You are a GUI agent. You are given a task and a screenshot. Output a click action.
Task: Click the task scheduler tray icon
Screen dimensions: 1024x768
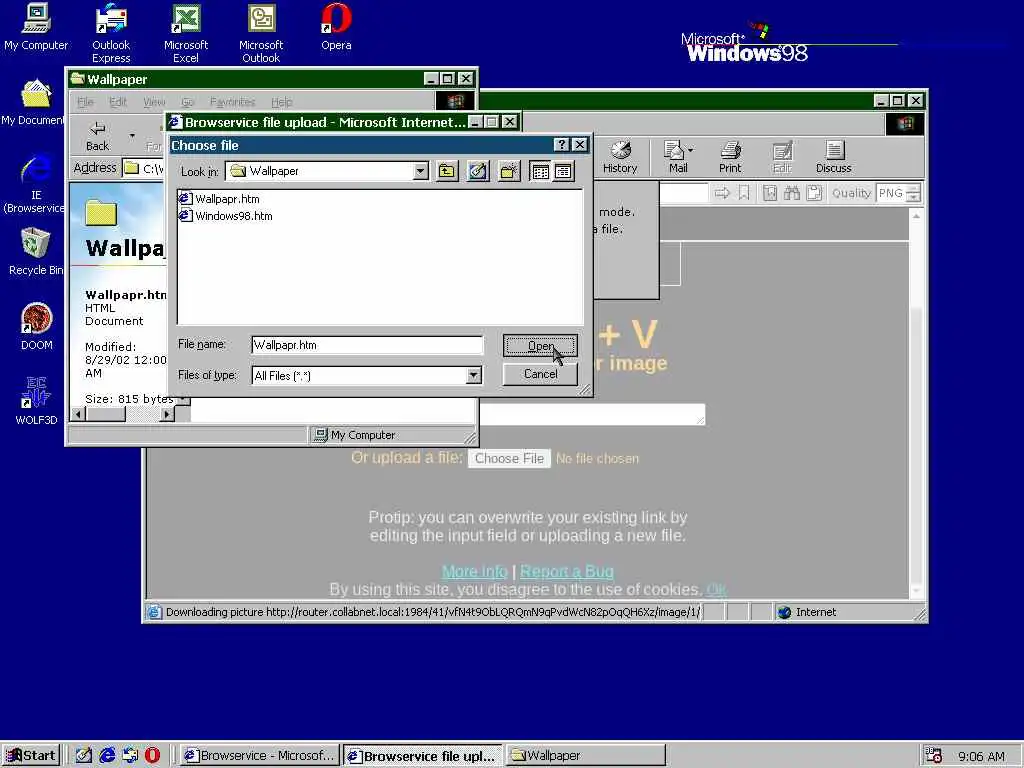click(x=934, y=756)
